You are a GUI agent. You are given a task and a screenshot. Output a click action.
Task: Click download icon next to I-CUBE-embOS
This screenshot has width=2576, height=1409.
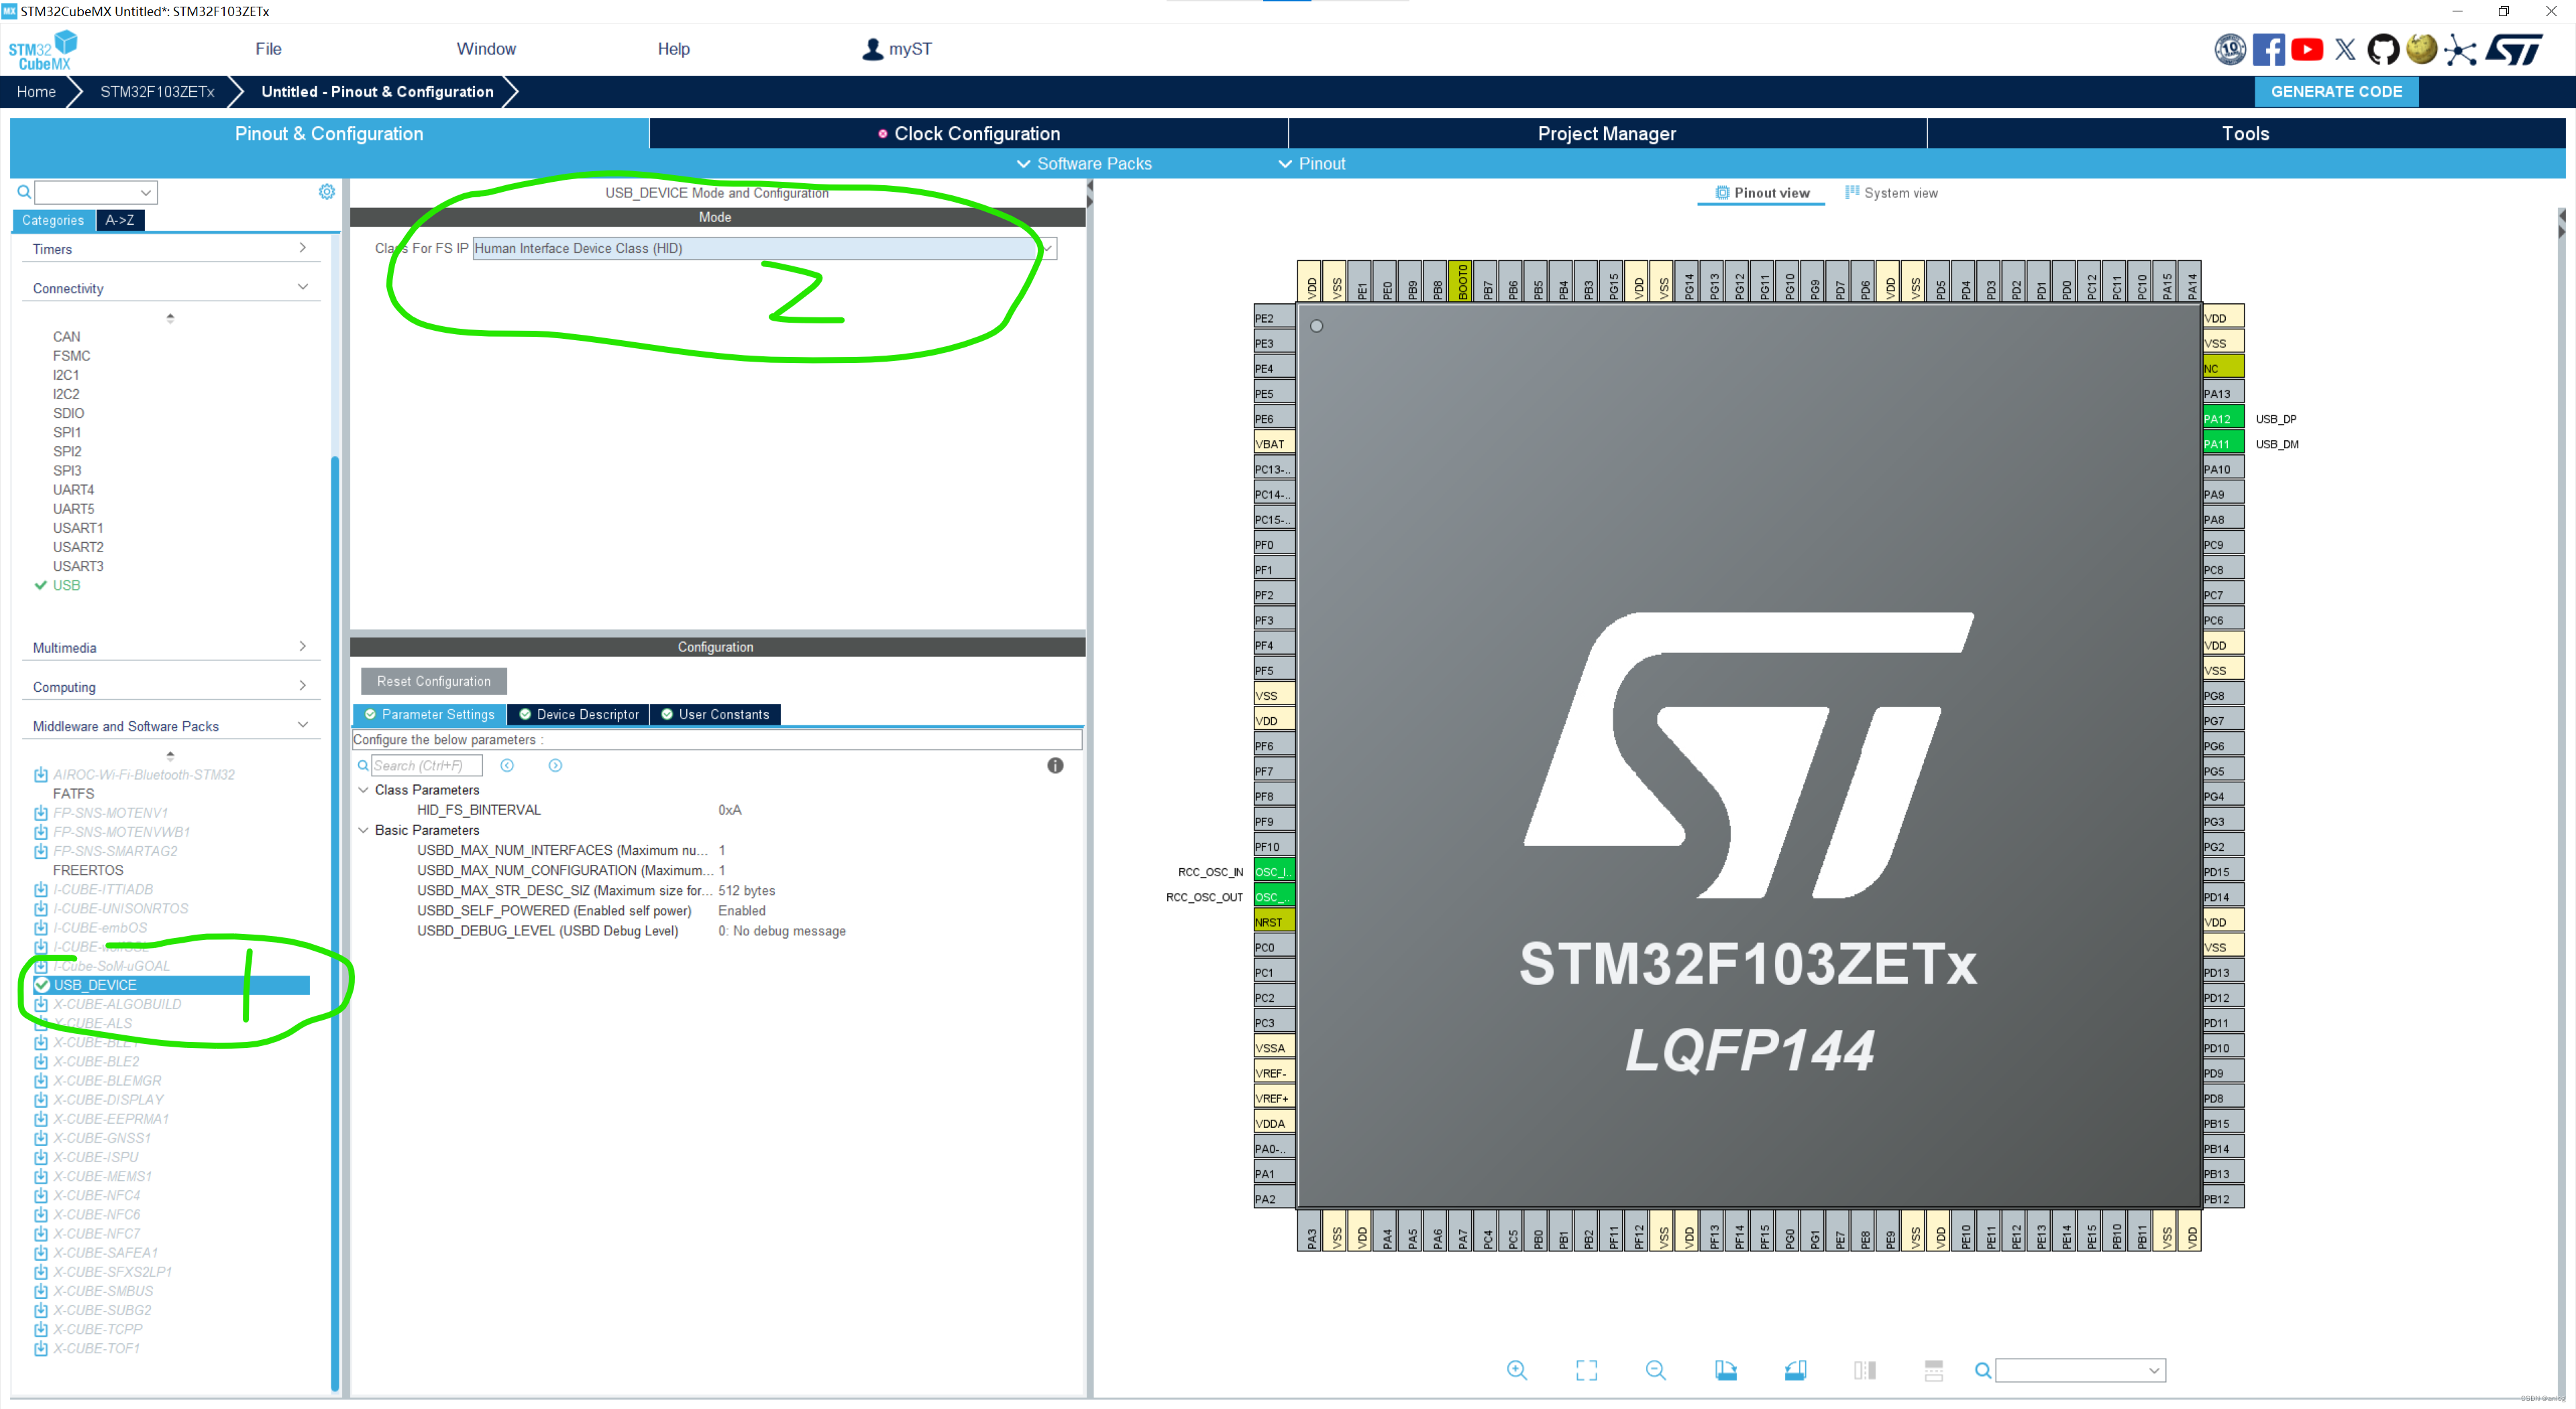(x=41, y=928)
